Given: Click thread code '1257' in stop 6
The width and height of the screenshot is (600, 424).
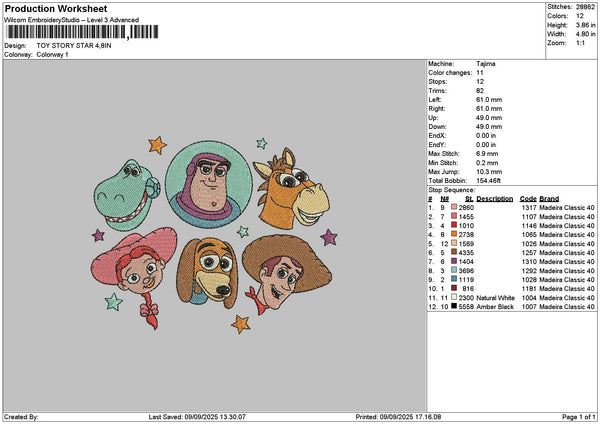Looking at the screenshot, I should [x=529, y=253].
